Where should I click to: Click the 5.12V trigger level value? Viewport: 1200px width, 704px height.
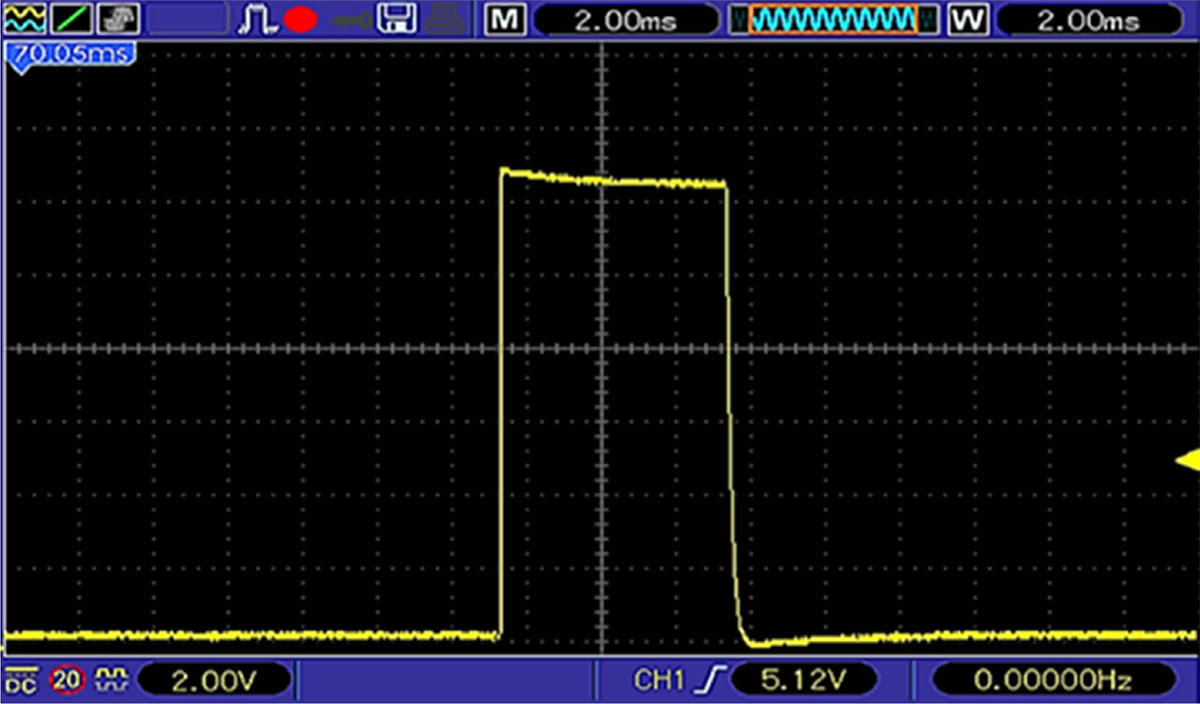point(803,681)
